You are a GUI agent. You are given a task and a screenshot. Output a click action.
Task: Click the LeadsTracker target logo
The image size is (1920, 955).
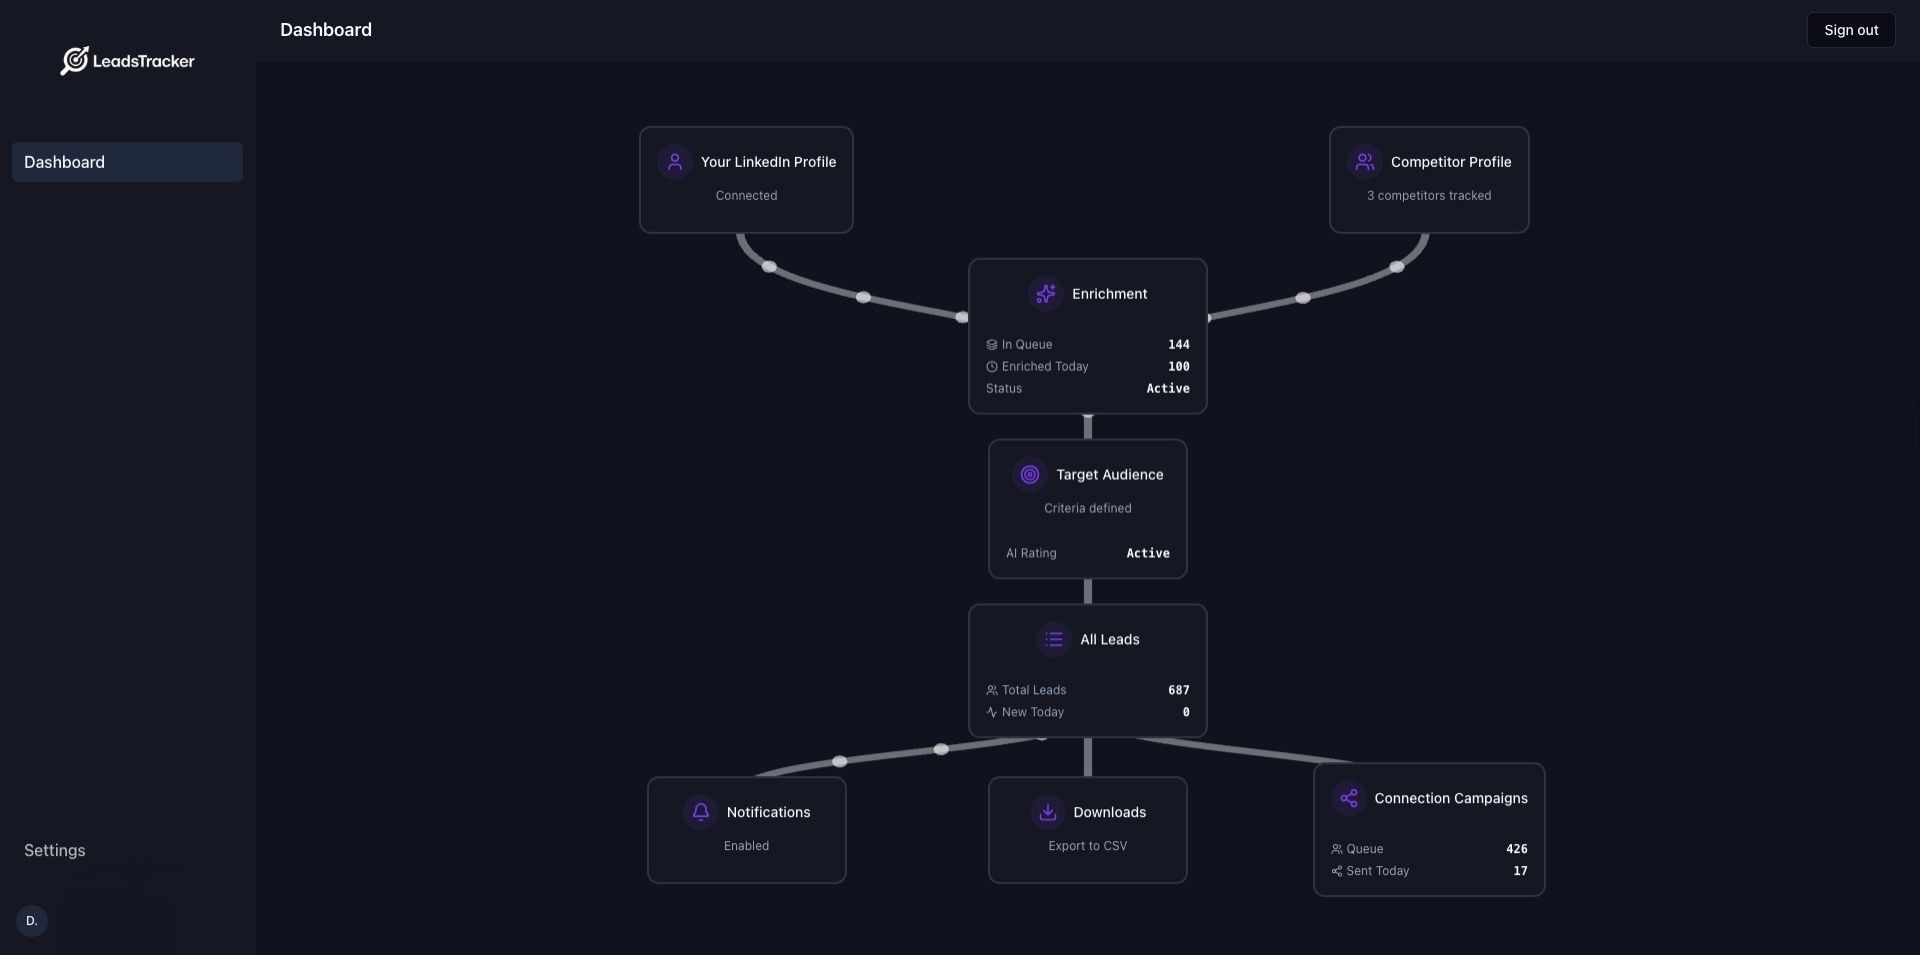74,60
